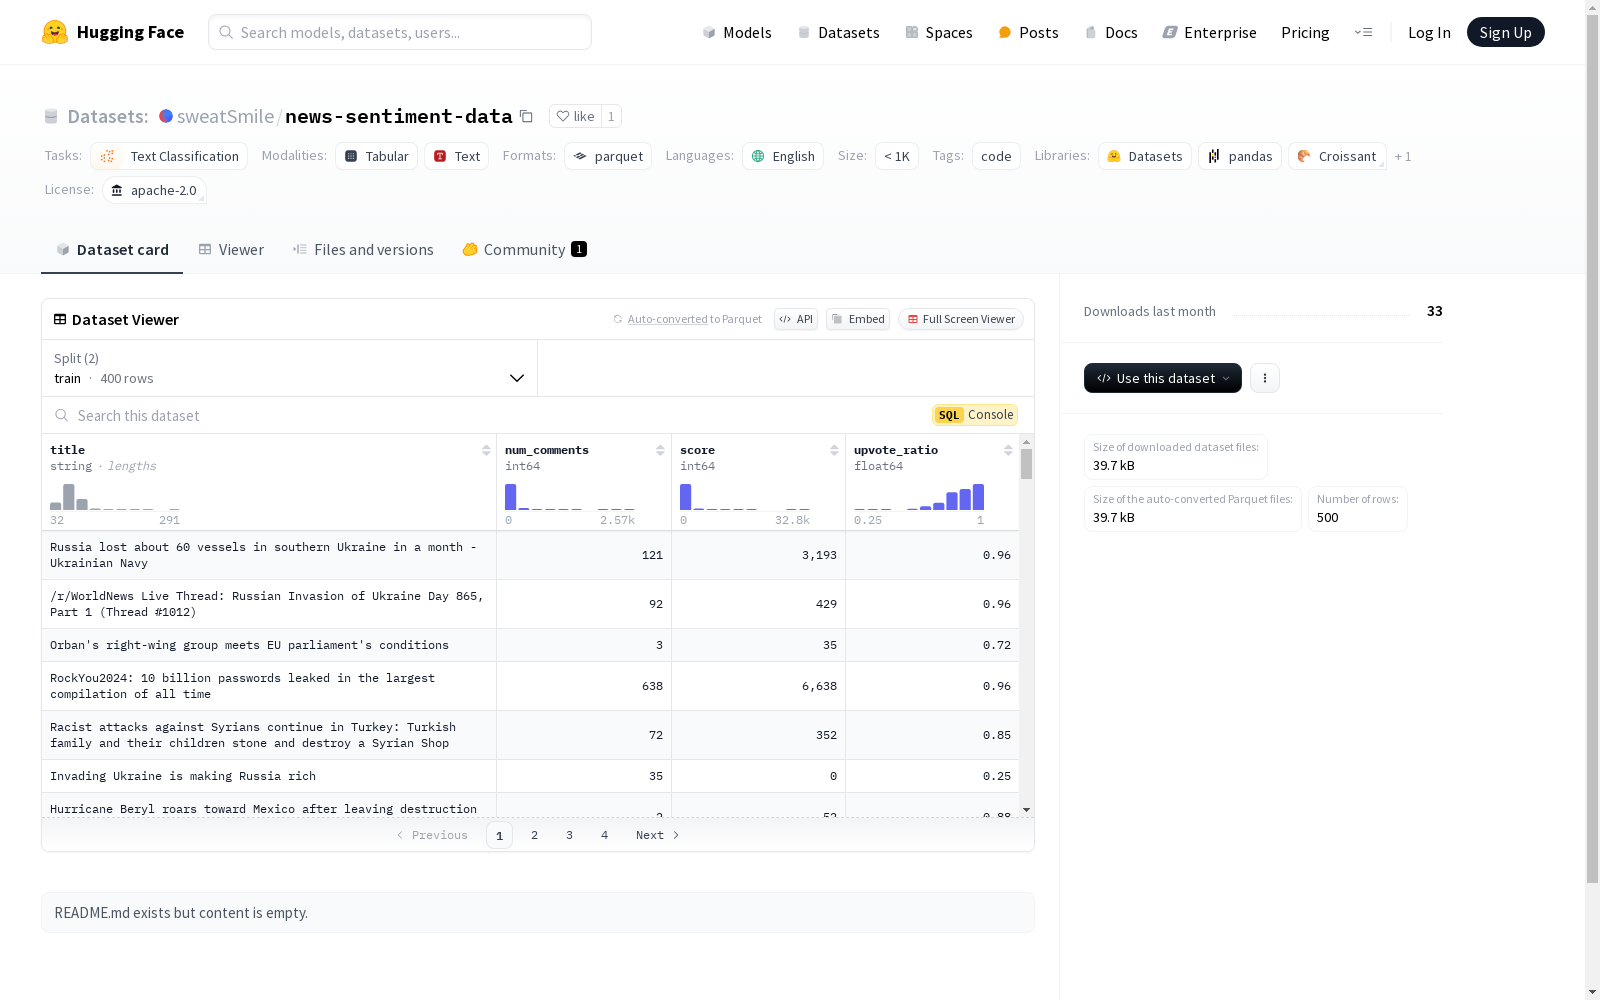This screenshot has height=1000, width=1600.
Task: Select the Text modality tag
Action: click(456, 156)
